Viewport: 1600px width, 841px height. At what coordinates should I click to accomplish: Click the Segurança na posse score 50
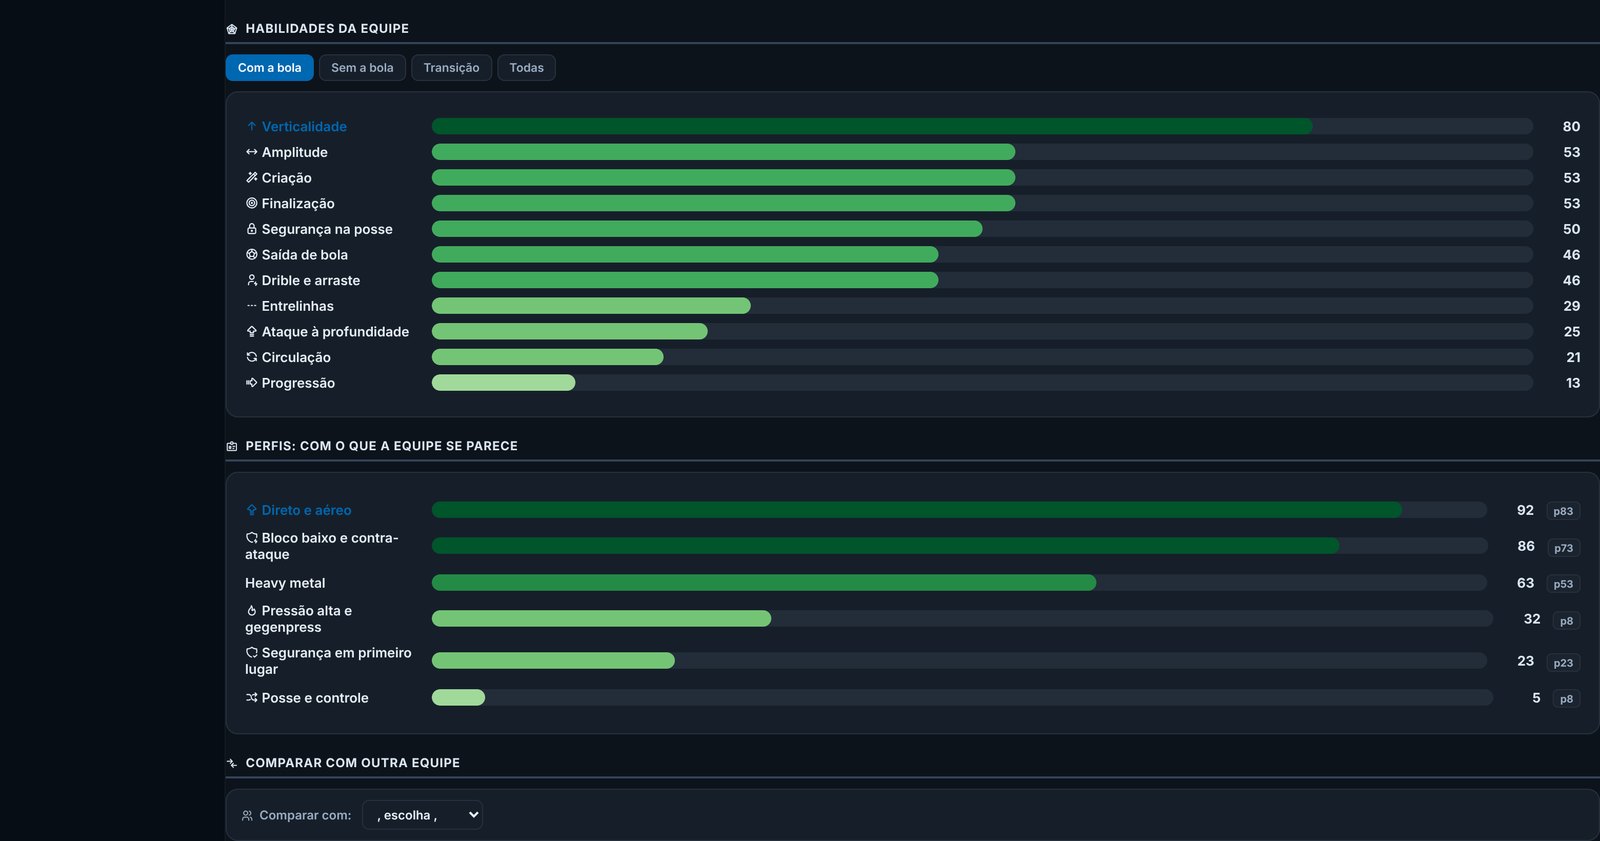click(x=1571, y=229)
